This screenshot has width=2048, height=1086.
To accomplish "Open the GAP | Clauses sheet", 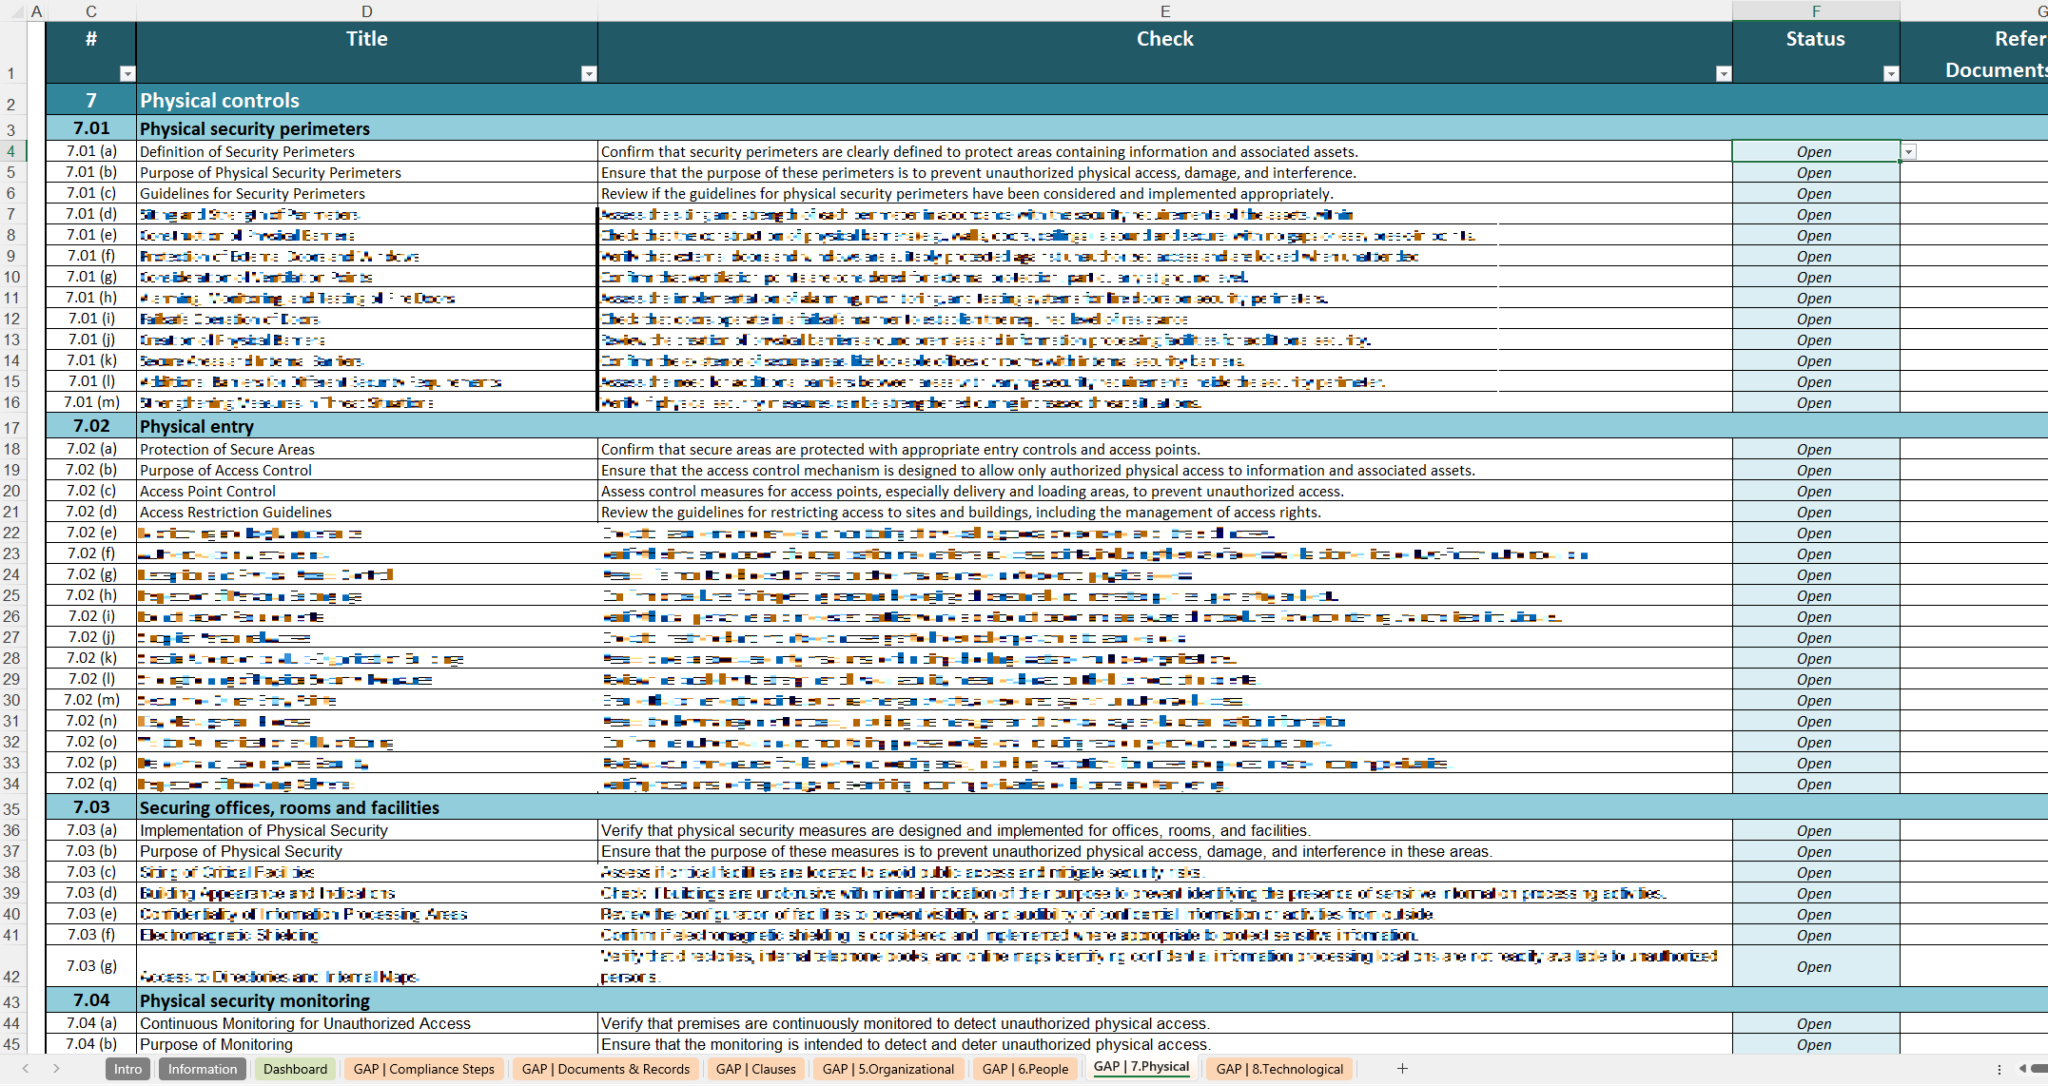I will pos(756,1068).
